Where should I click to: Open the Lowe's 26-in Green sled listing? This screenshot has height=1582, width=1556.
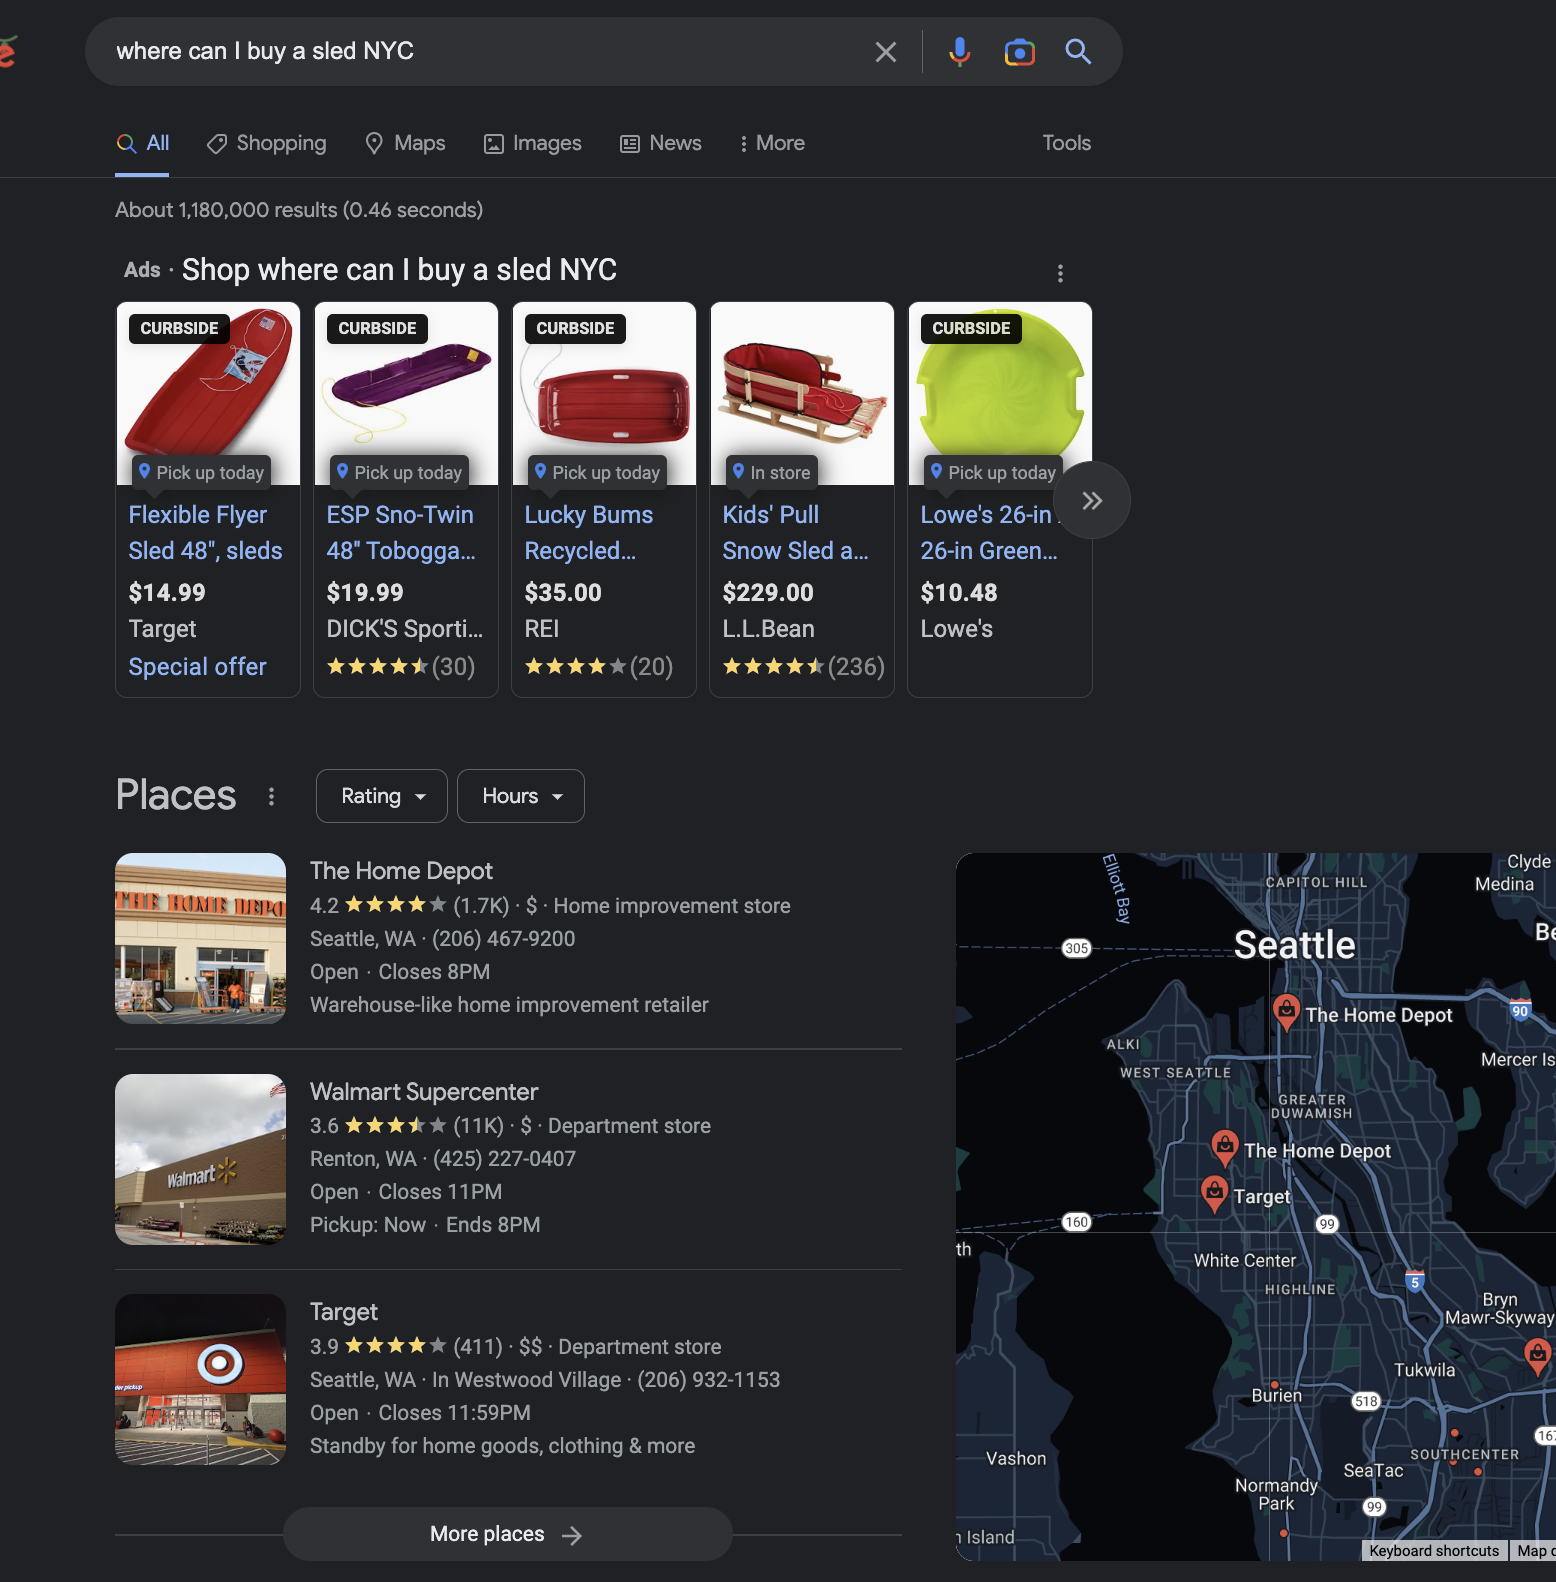coord(988,533)
